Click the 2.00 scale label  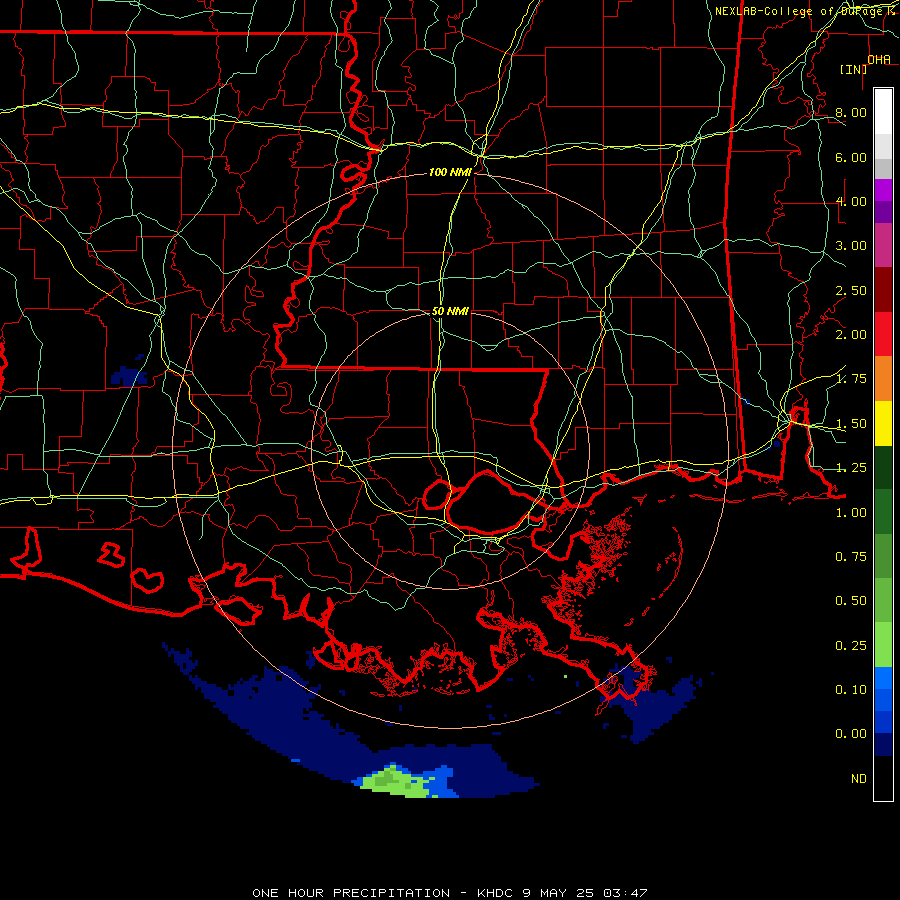click(851, 335)
